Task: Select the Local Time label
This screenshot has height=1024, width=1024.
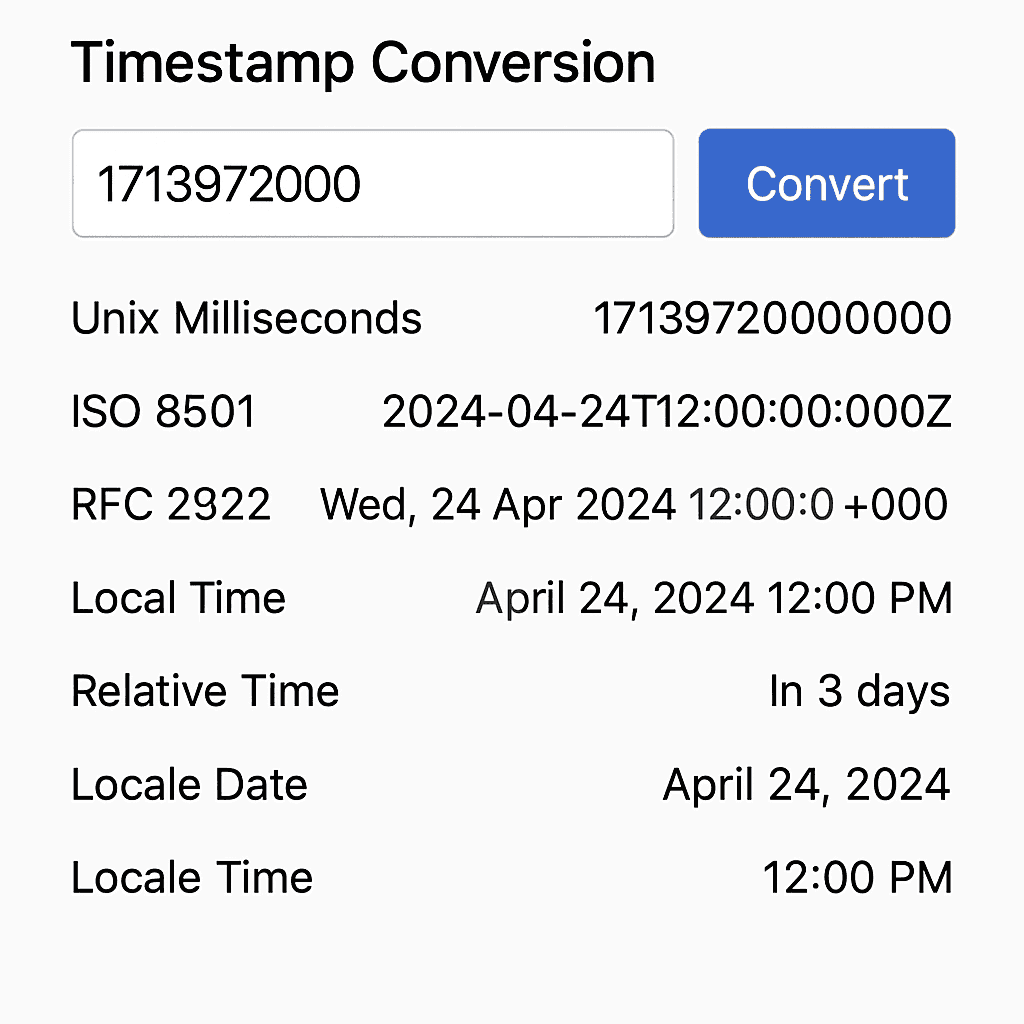Action: pos(178,597)
